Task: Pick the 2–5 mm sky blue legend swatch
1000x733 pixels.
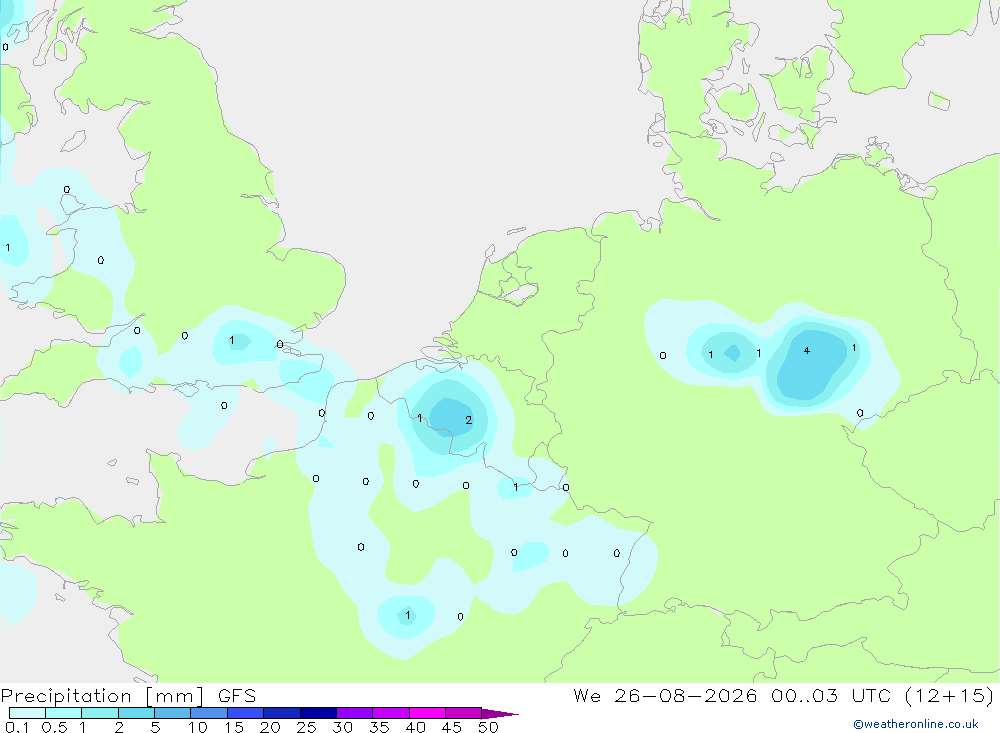Action: click(136, 713)
